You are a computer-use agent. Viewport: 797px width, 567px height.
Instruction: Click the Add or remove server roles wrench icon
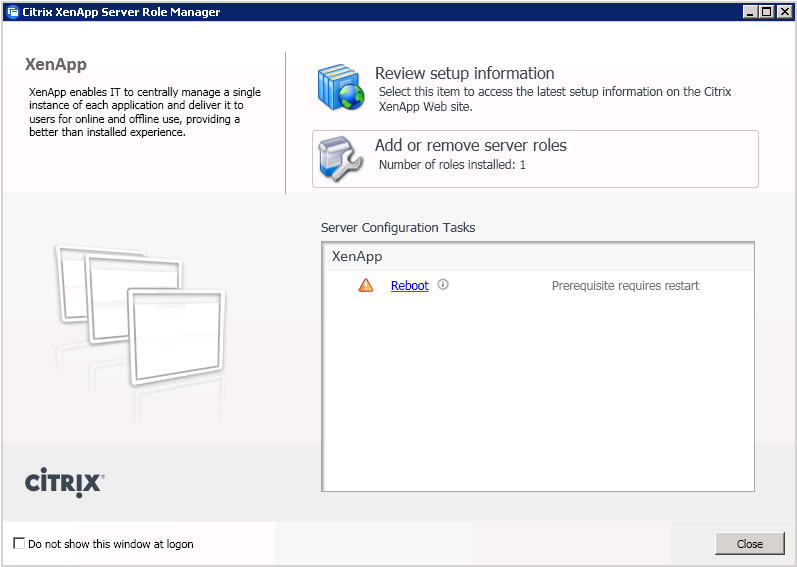(340, 159)
